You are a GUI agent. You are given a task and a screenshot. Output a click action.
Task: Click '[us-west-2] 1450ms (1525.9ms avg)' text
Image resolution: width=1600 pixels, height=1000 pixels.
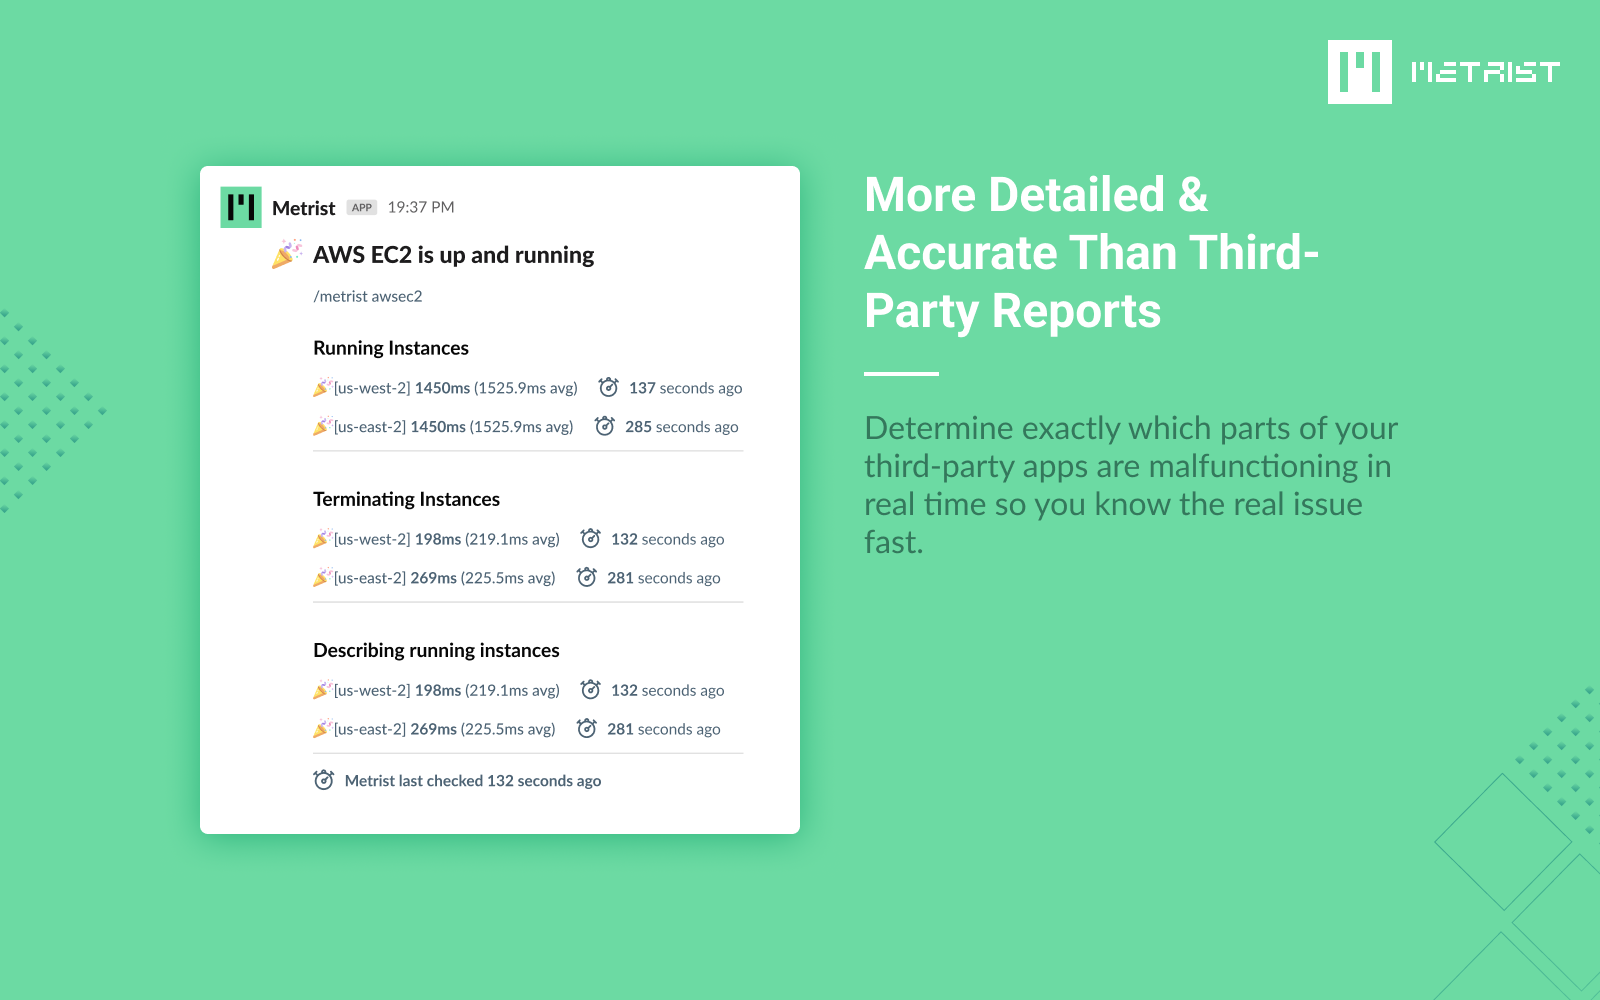click(x=456, y=388)
